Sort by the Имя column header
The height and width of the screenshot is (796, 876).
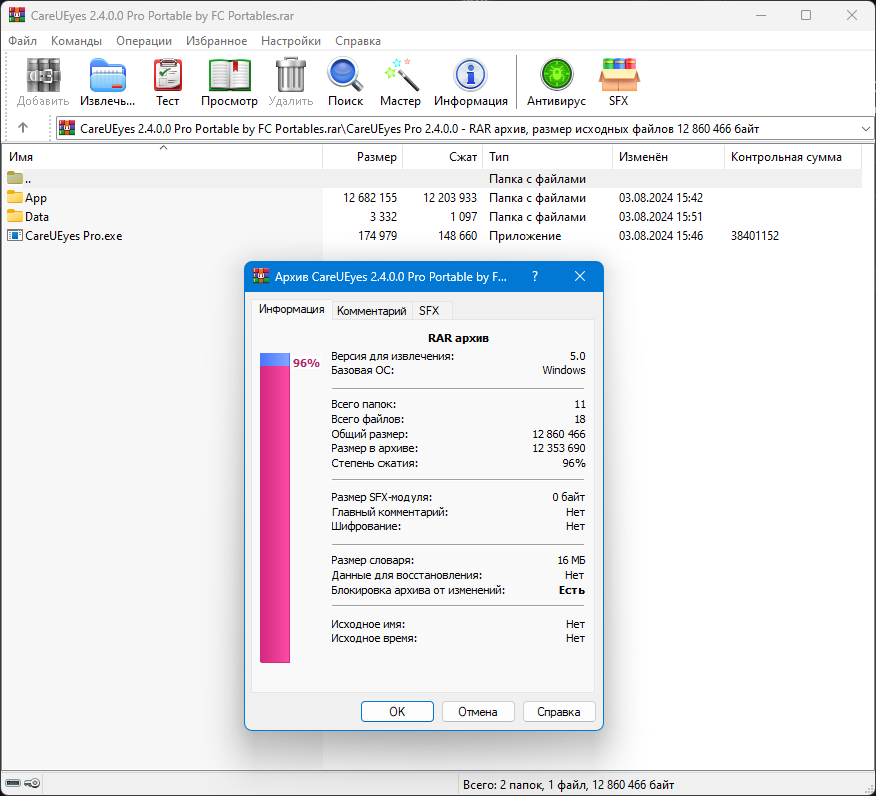click(162, 157)
